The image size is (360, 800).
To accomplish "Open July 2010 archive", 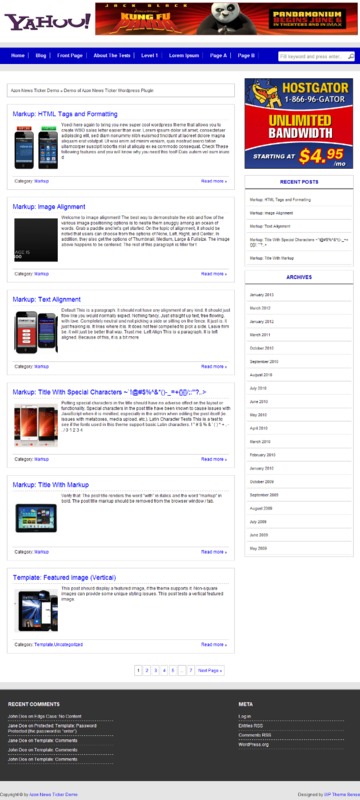I will click(259, 388).
